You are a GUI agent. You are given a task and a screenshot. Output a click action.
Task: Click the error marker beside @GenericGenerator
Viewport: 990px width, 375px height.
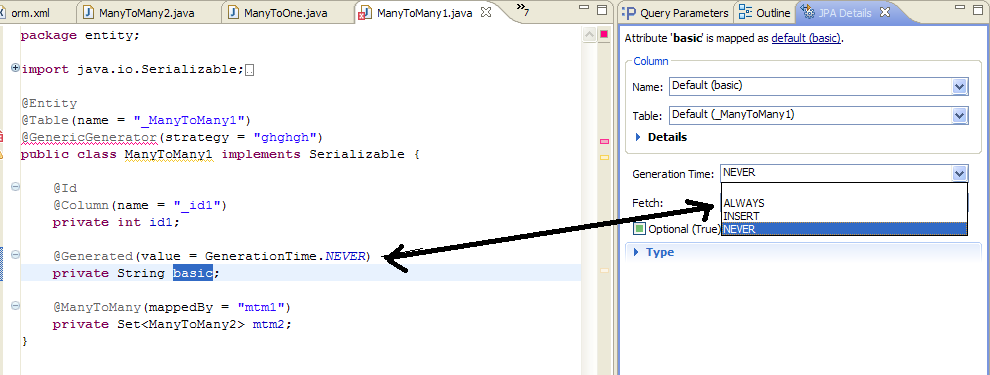(x=2, y=136)
